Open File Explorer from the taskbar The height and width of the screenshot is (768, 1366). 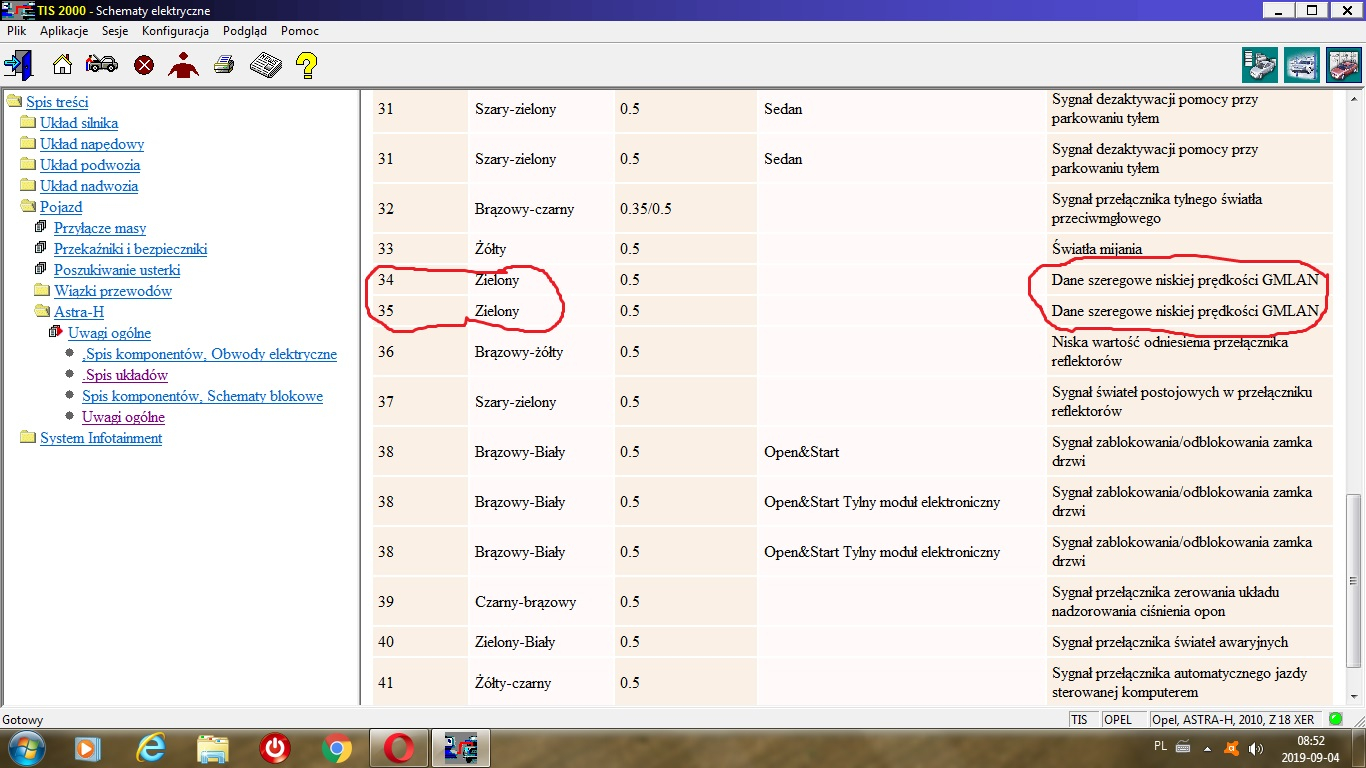coord(213,748)
